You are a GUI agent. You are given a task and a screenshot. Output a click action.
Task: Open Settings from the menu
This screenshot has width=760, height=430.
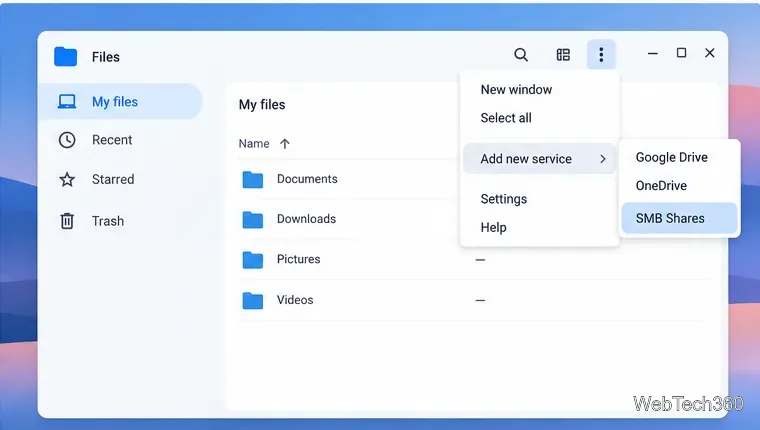[x=504, y=199]
